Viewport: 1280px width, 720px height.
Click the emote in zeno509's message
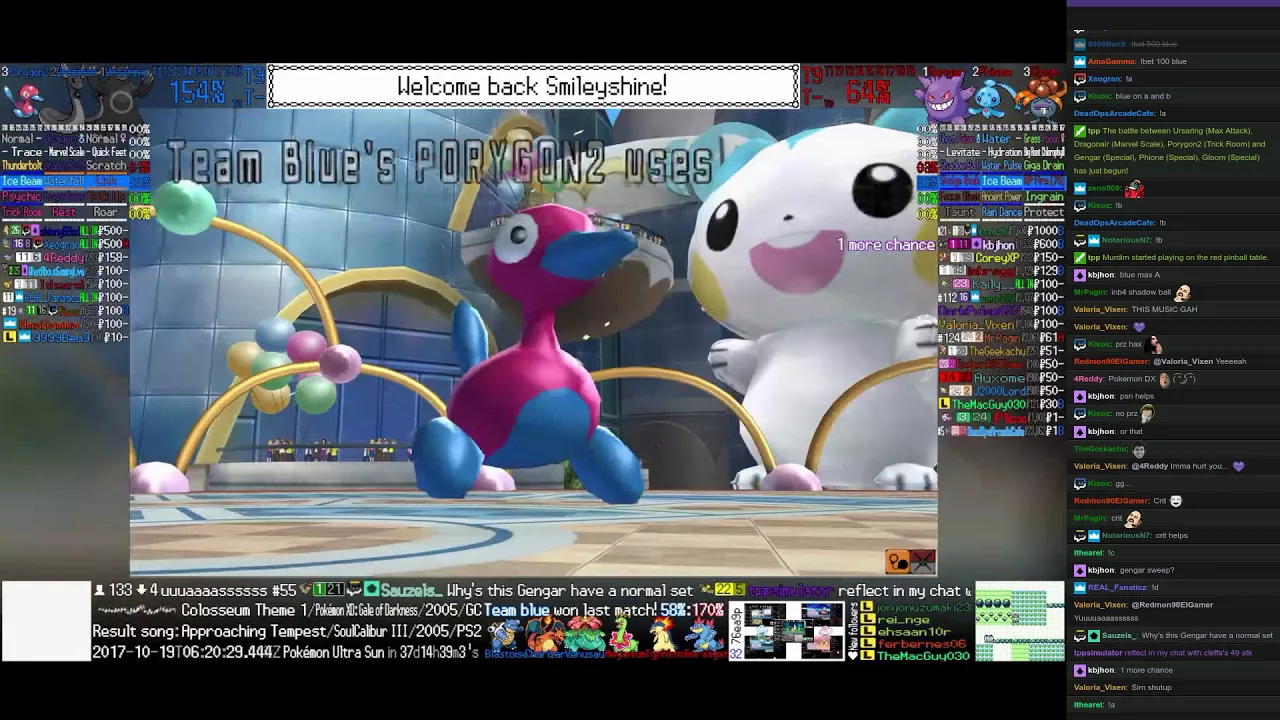click(1134, 188)
